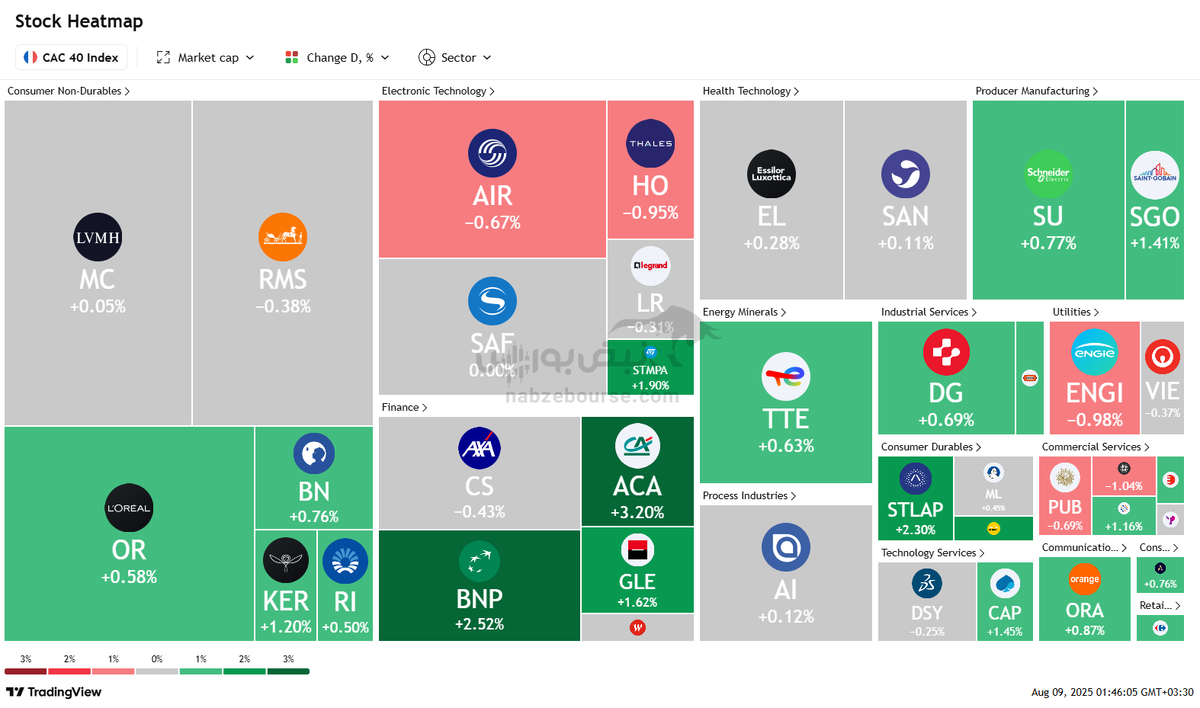Click the dark green 3% legend swatch
Screen dimensions: 1200x708
288,671
